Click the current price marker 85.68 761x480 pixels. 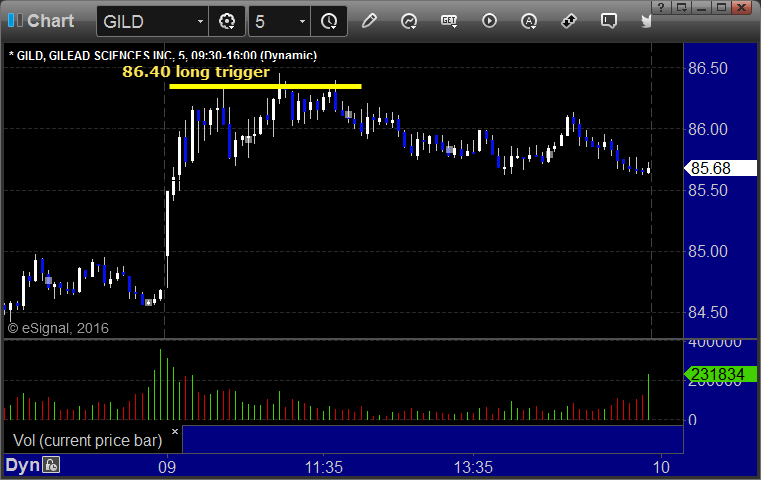point(720,168)
